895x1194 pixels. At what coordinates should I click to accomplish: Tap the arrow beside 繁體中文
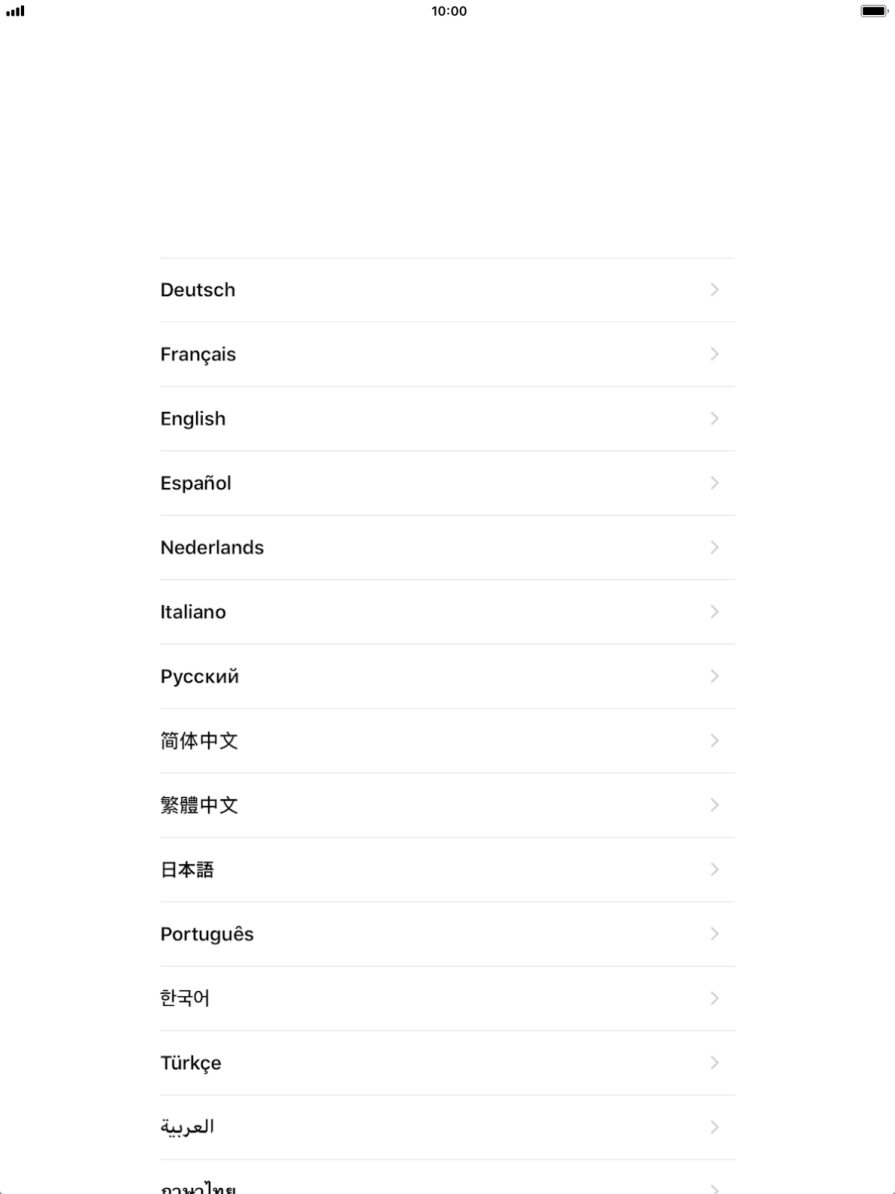tap(714, 805)
